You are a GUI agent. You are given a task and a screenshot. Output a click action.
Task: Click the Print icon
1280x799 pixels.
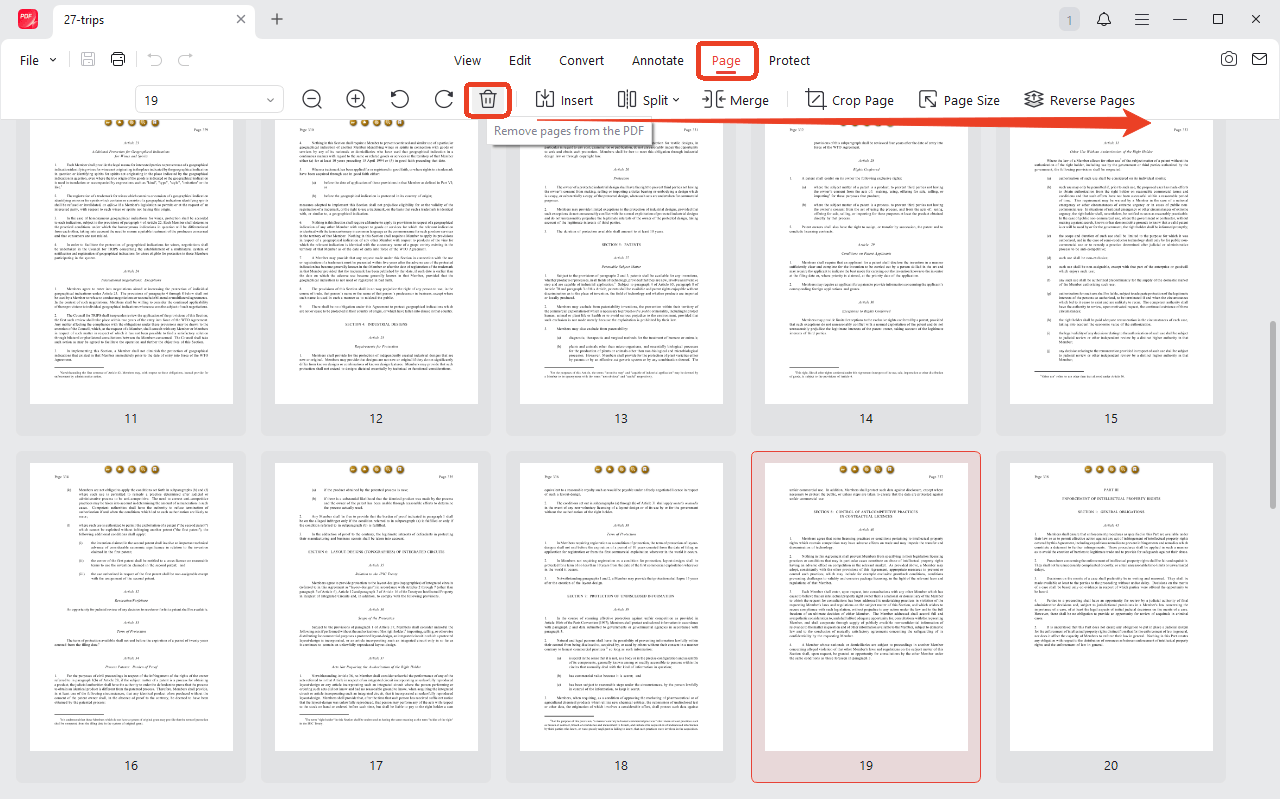tap(118, 60)
